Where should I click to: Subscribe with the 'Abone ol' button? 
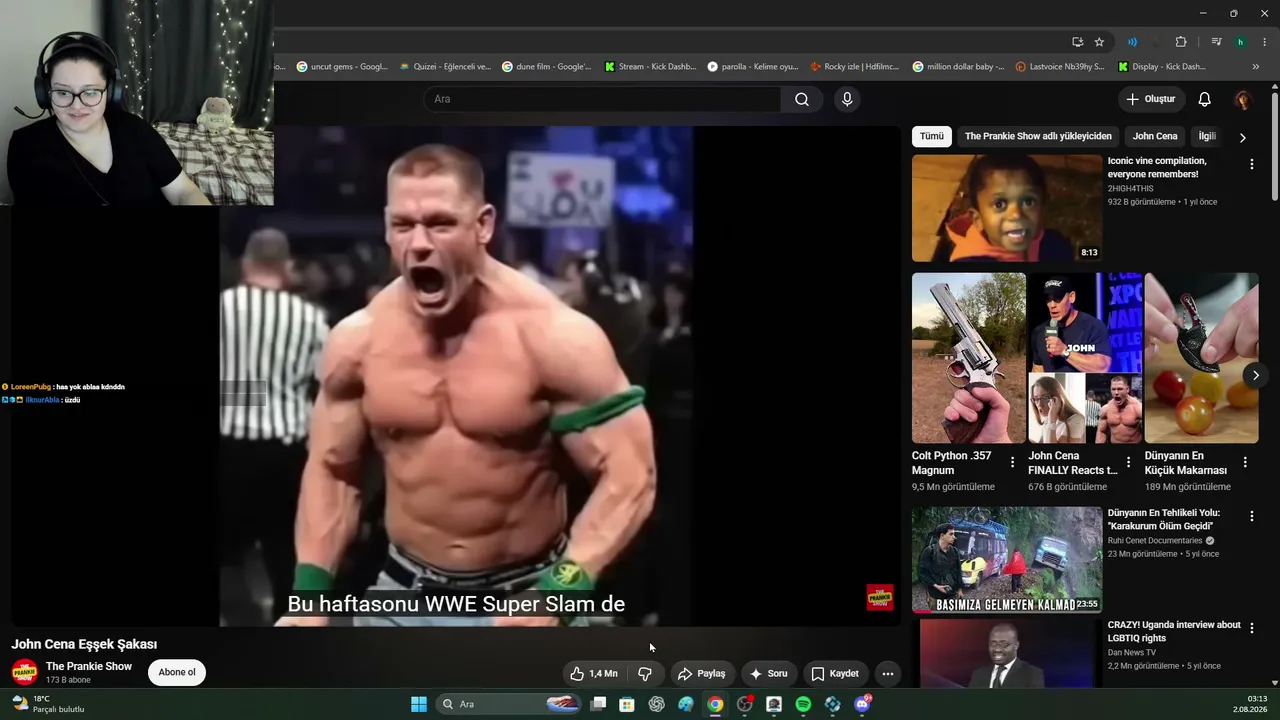click(x=177, y=672)
